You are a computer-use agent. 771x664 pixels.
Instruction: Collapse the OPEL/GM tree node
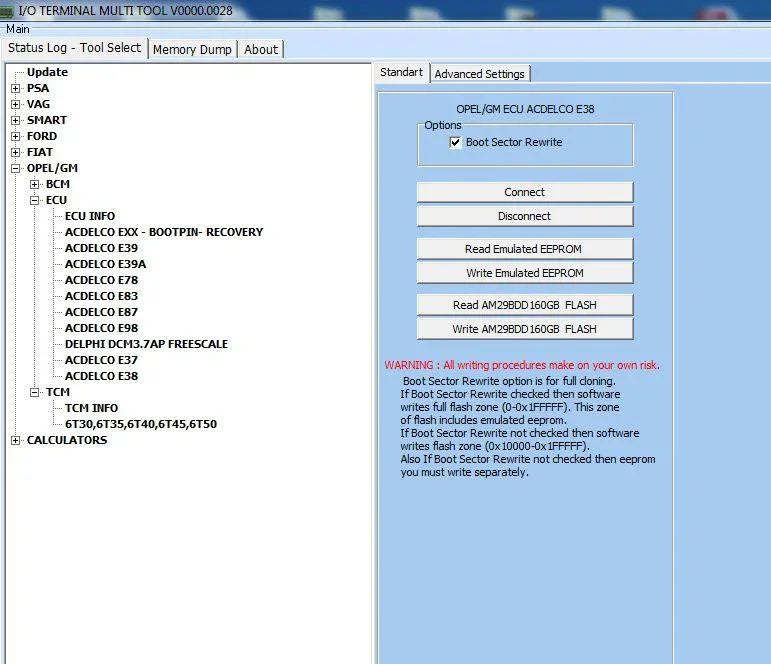coord(16,168)
